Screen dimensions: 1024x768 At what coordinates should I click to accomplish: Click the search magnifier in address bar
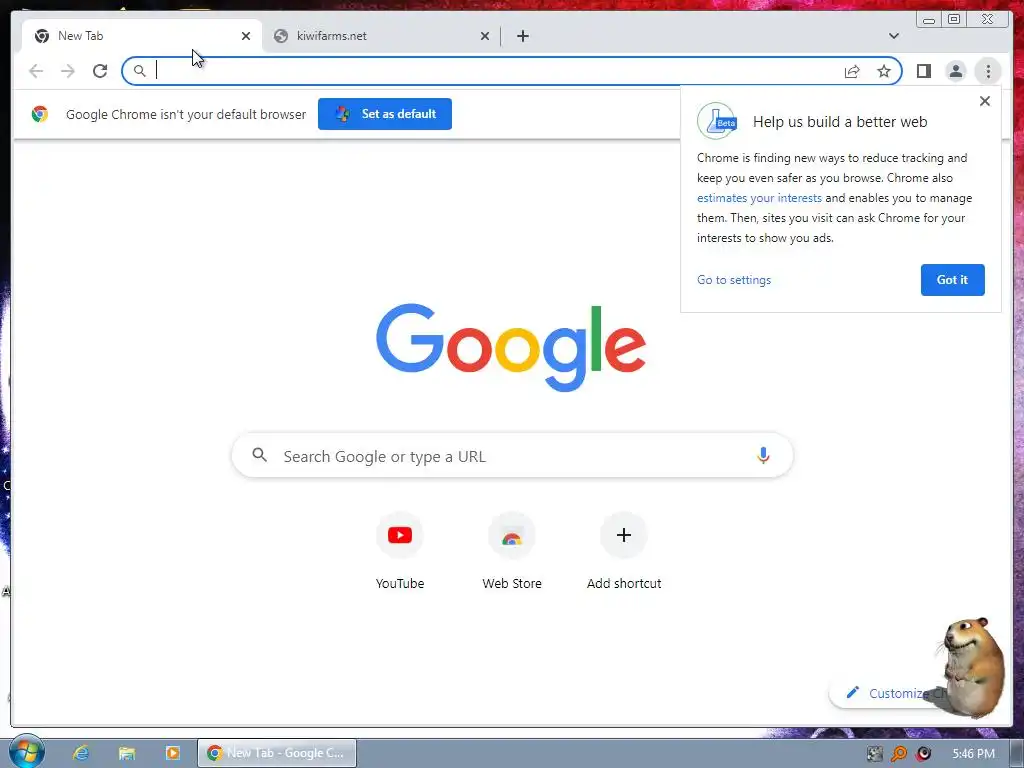pos(139,71)
